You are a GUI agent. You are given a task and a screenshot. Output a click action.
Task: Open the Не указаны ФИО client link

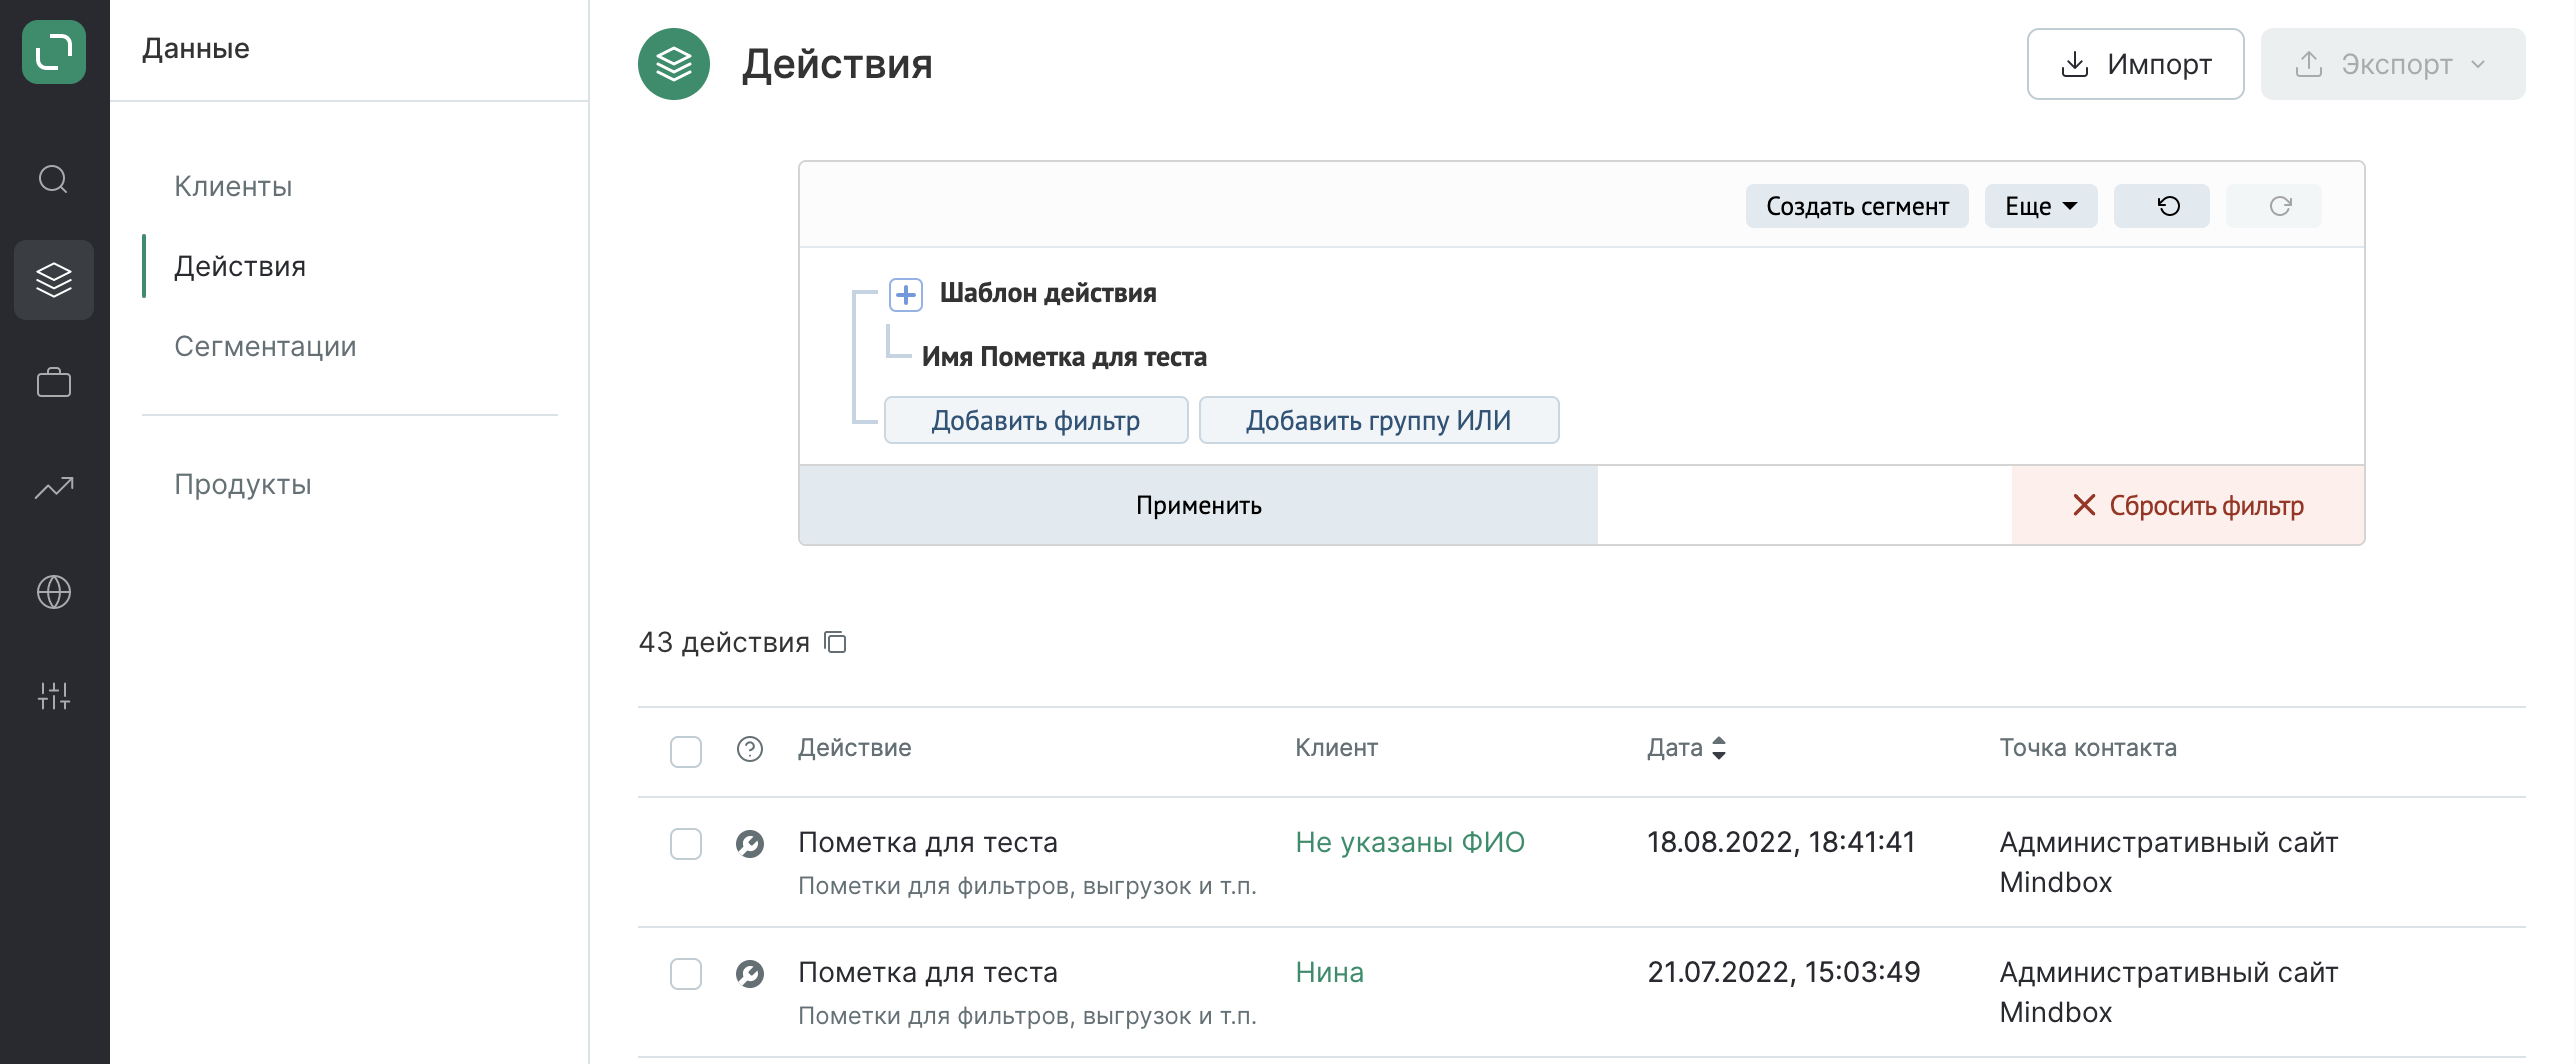tap(1410, 842)
